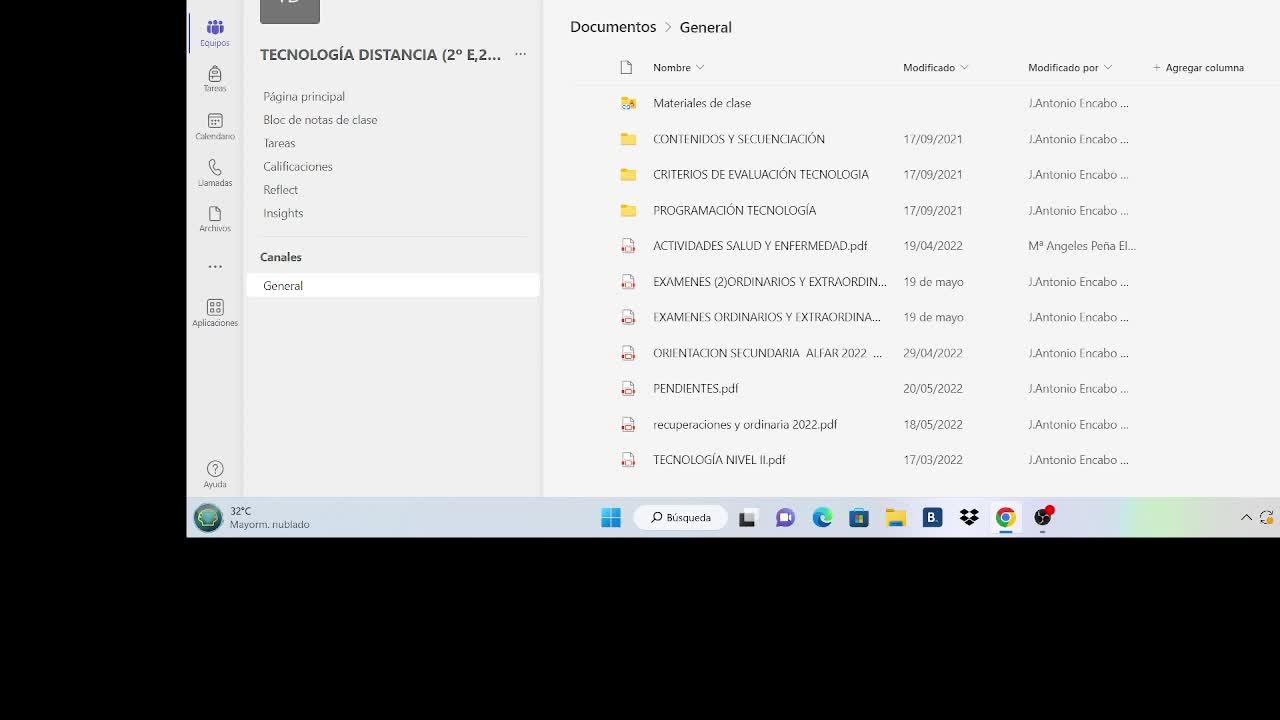Expand the Modificado por column dropdown
Viewport: 1280px width, 720px height.
pos(1107,67)
